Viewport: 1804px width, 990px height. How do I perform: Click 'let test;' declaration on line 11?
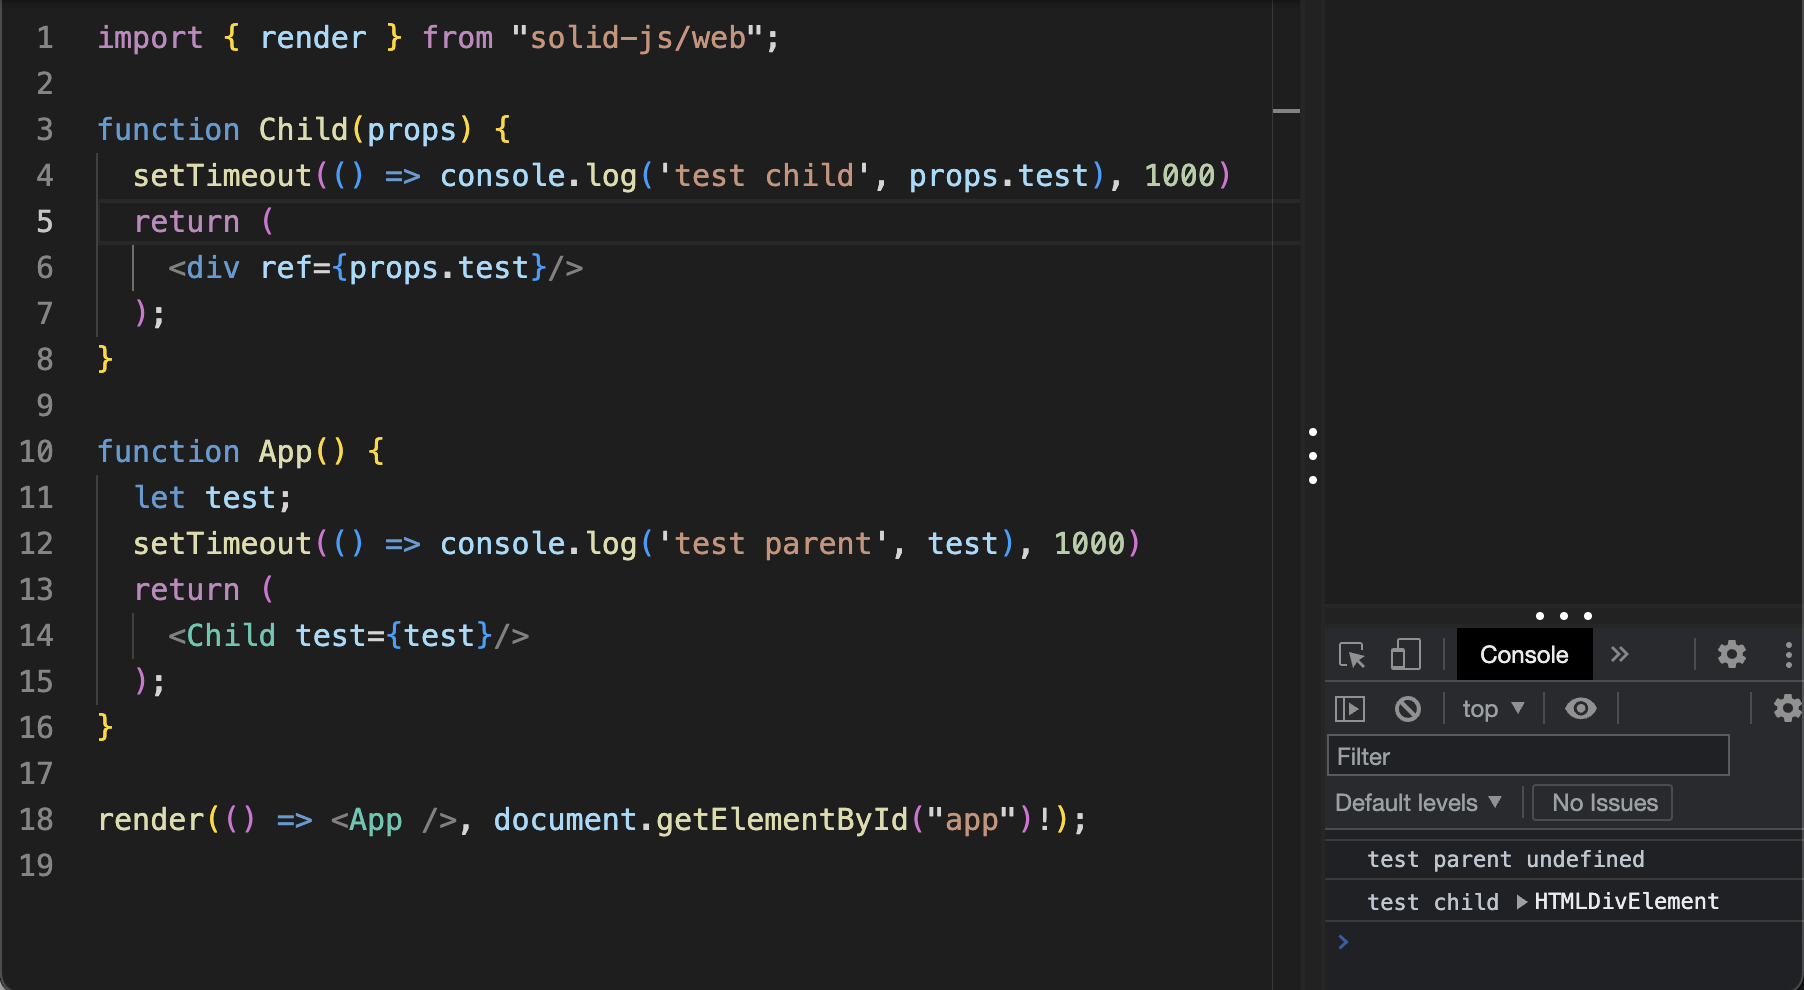[213, 498]
